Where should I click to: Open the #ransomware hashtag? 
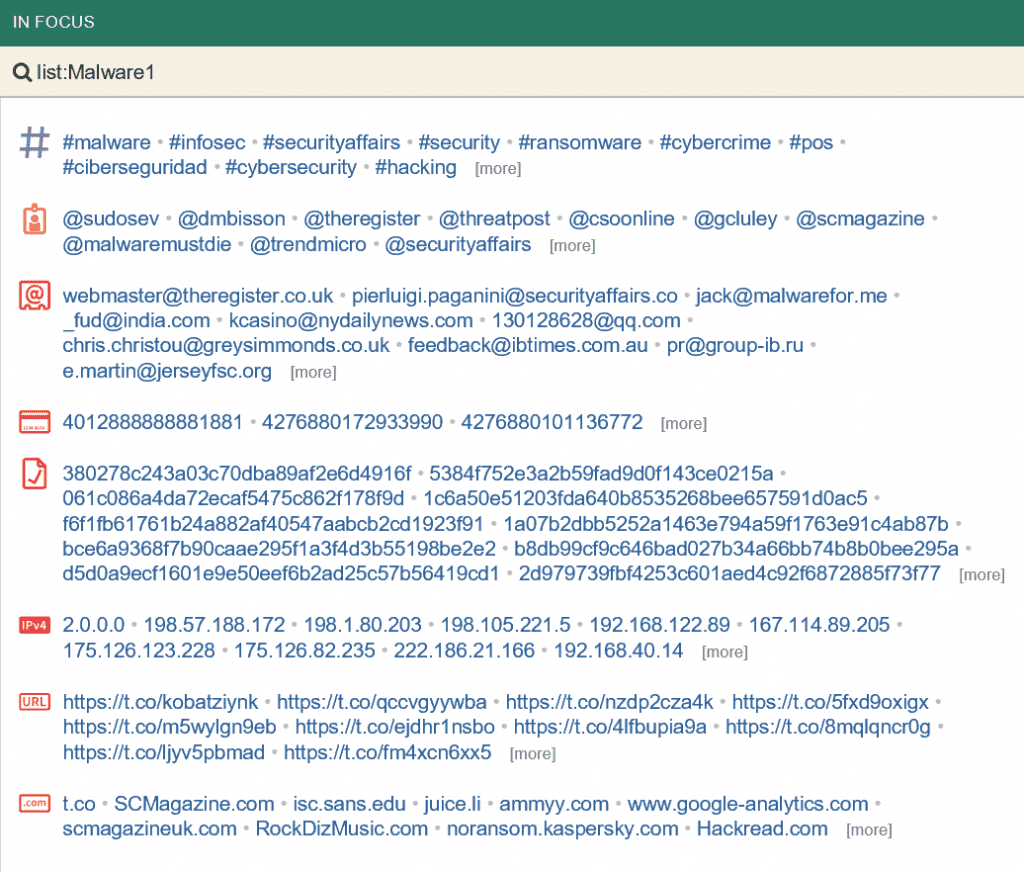[x=580, y=142]
